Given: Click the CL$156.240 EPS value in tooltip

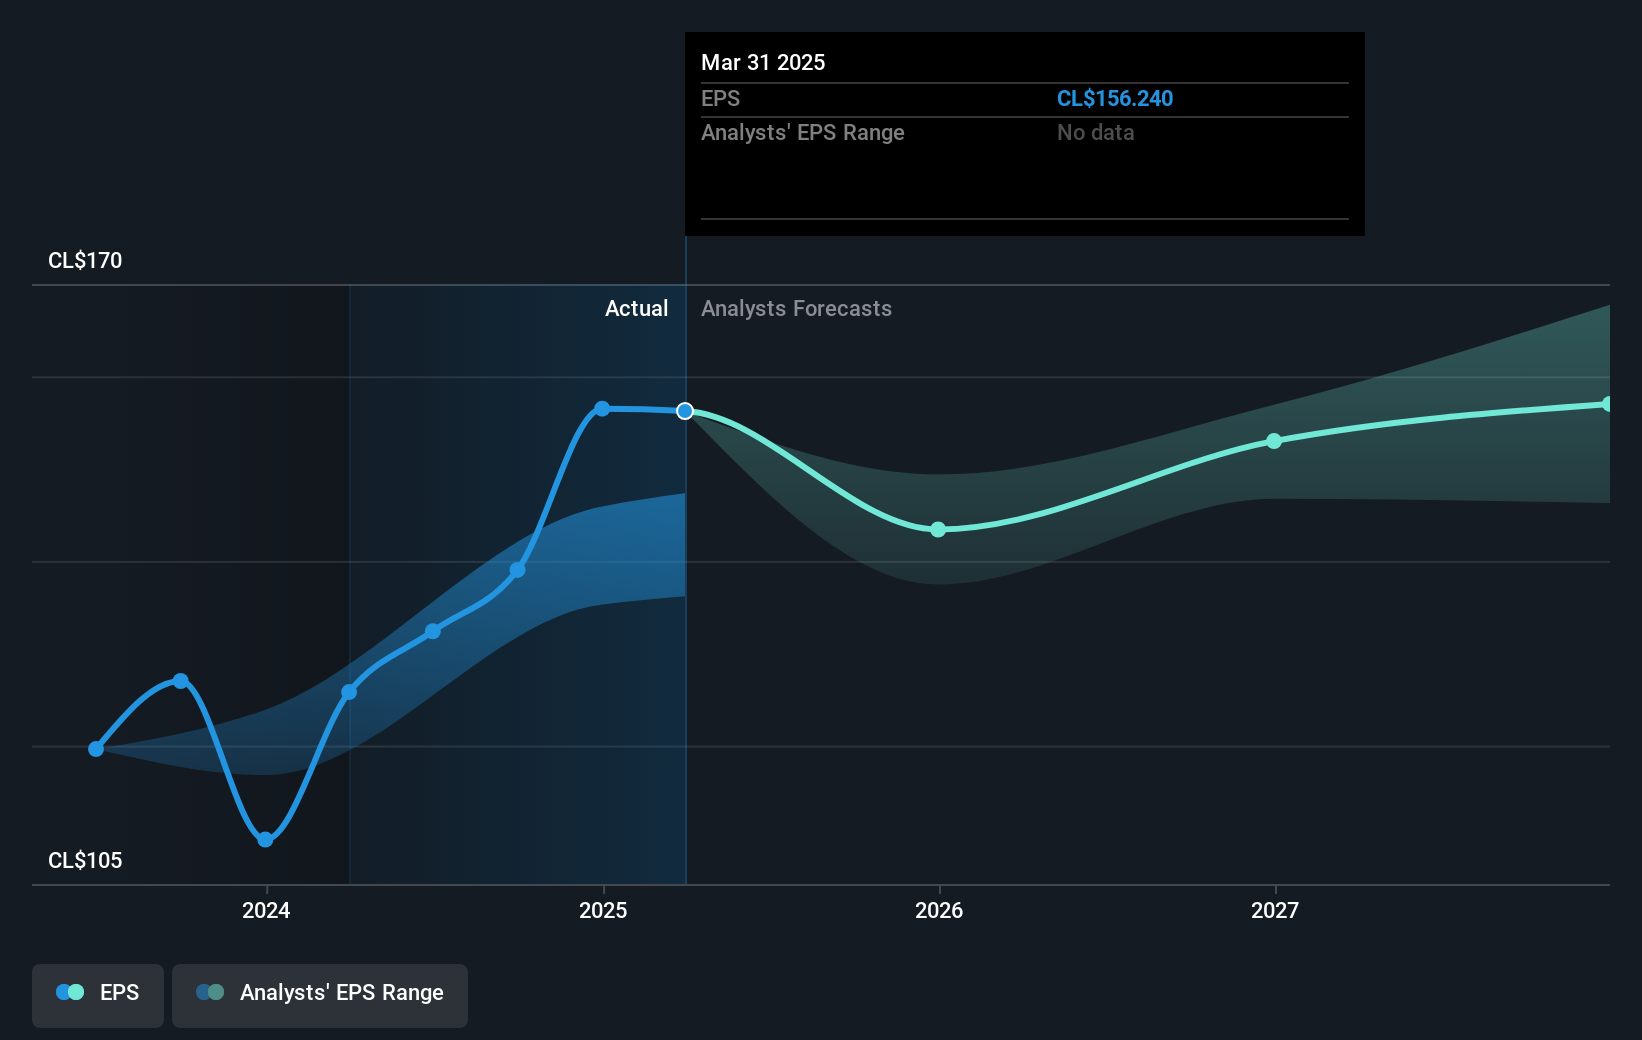Looking at the screenshot, I should tap(1115, 98).
